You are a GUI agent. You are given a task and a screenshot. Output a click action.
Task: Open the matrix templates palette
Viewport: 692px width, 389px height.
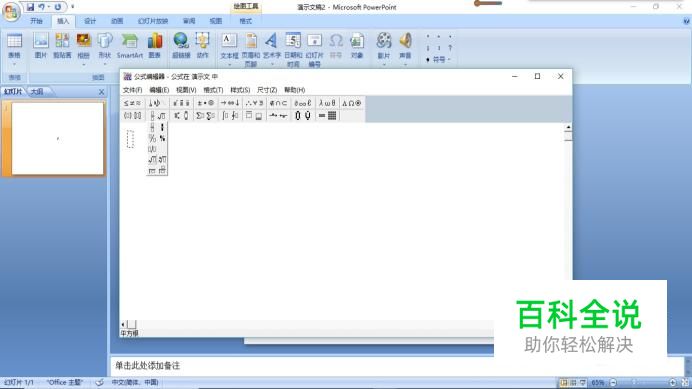click(x=327, y=116)
